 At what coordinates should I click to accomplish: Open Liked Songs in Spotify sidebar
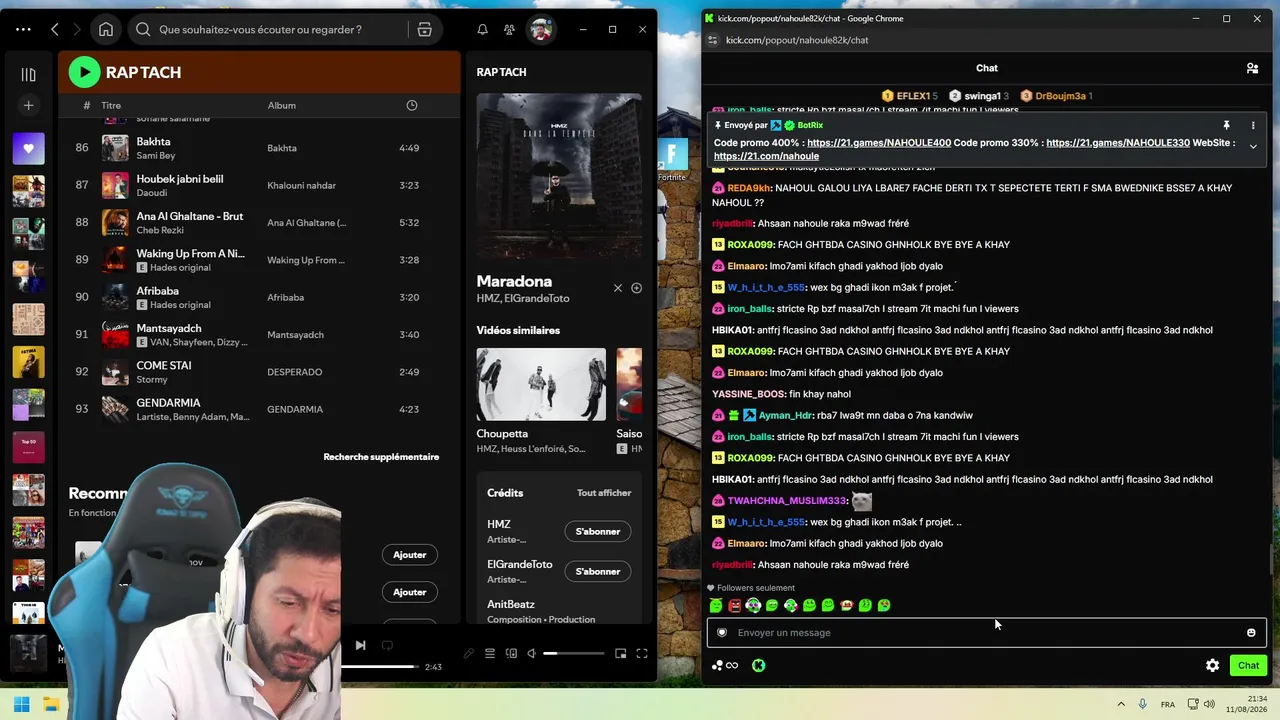click(x=28, y=149)
